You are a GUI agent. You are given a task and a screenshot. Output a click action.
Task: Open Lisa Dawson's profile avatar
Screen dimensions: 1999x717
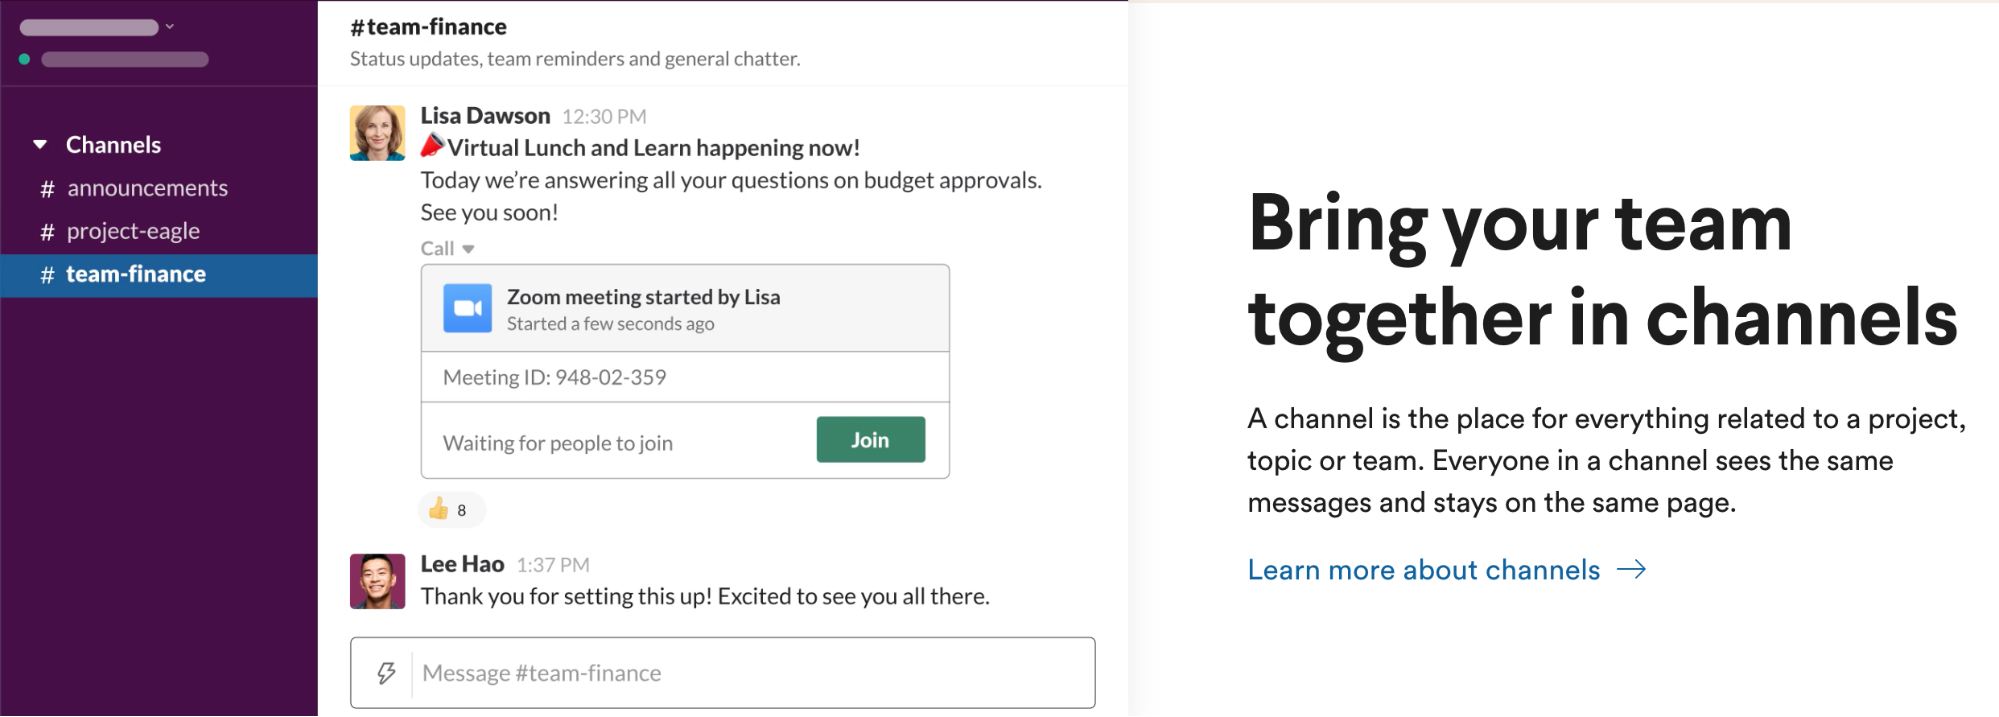pyautogui.click(x=377, y=133)
